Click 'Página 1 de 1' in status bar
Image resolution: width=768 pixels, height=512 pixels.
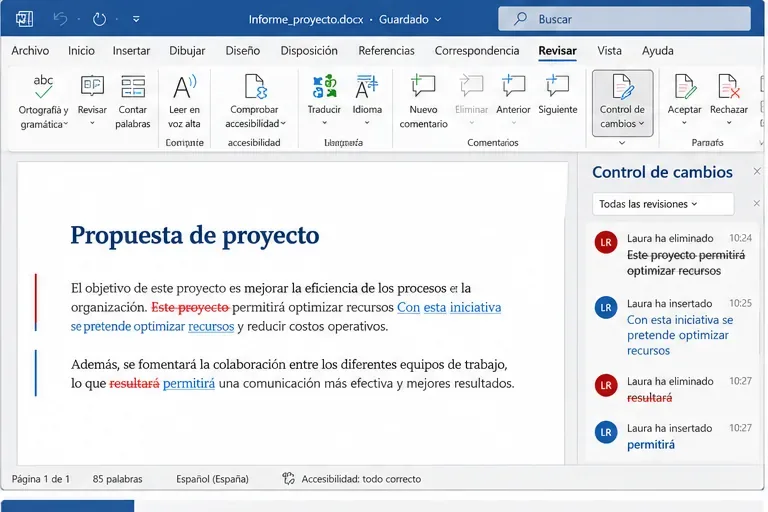pyautogui.click(x=41, y=479)
